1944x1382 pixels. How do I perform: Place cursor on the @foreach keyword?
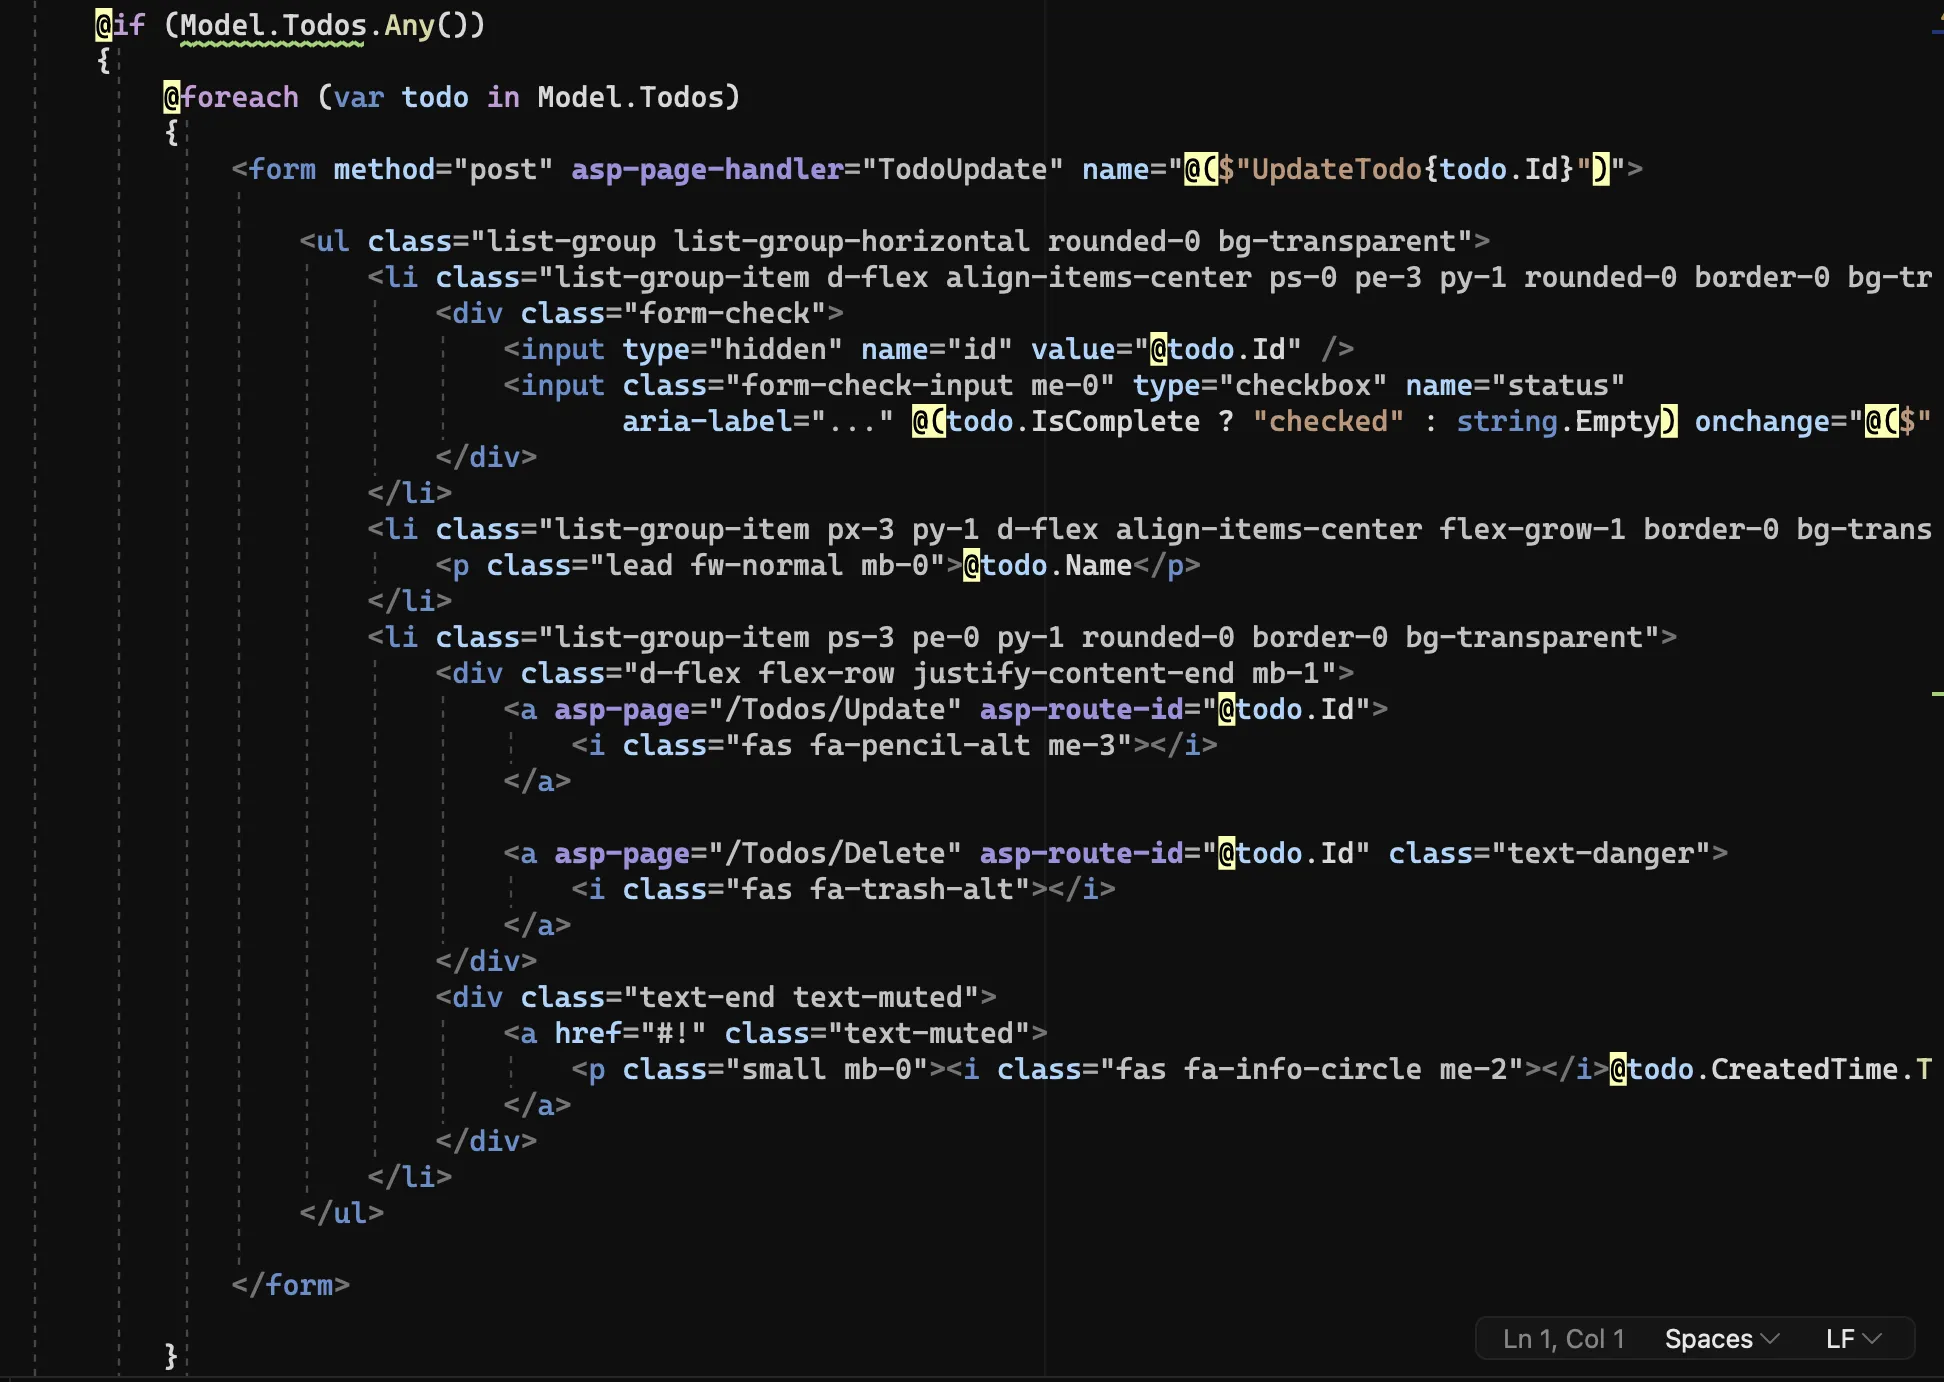tap(232, 97)
